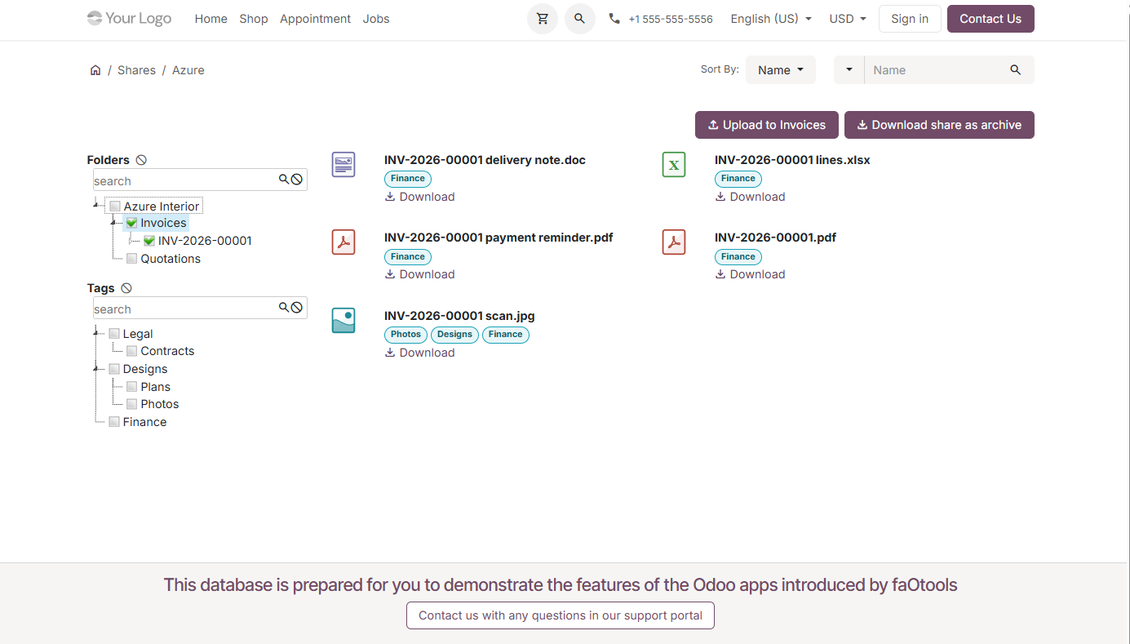Screen dimensions: 1130x644
Task: Clear folder selection icon next to Folders heading
Action: pos(141,160)
